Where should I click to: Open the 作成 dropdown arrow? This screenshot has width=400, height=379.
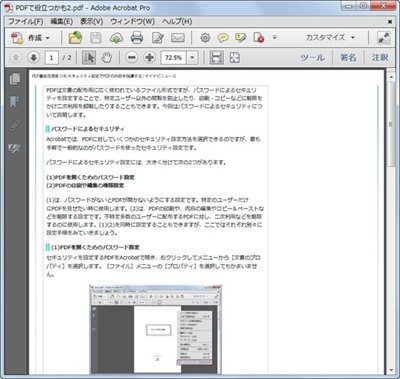[48, 38]
